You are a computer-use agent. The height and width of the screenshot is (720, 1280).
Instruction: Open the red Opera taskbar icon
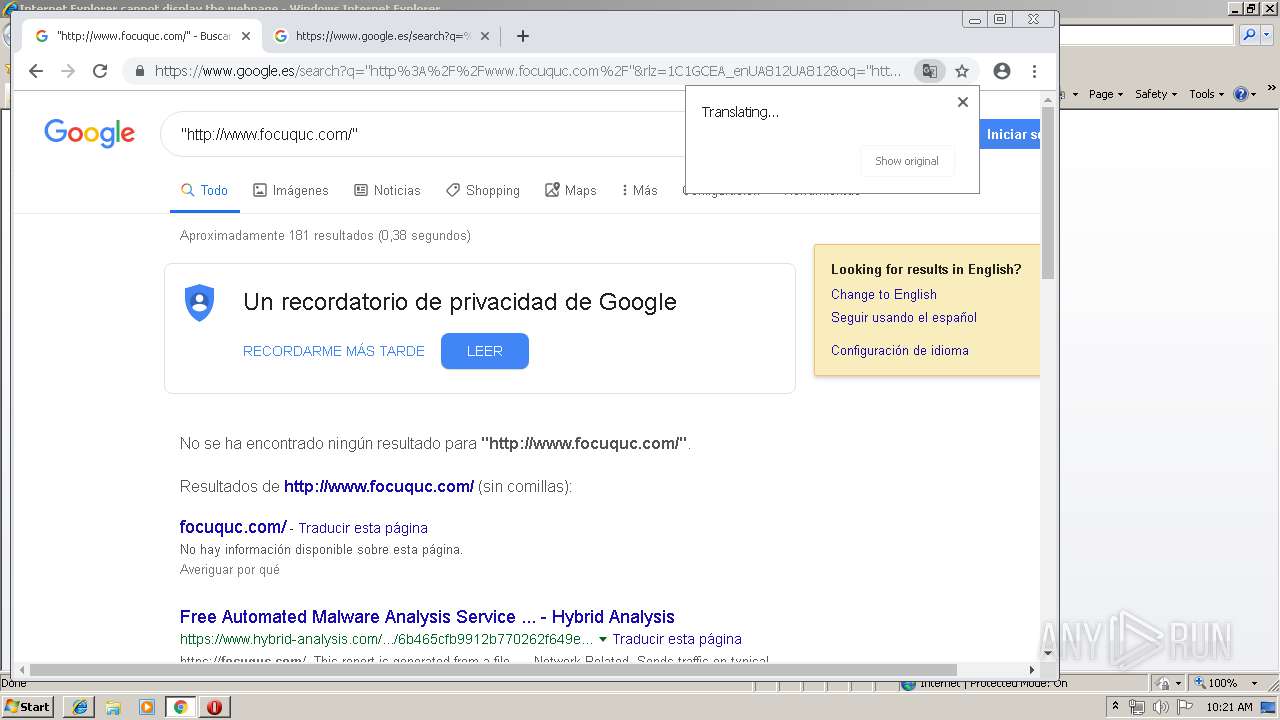click(x=214, y=707)
